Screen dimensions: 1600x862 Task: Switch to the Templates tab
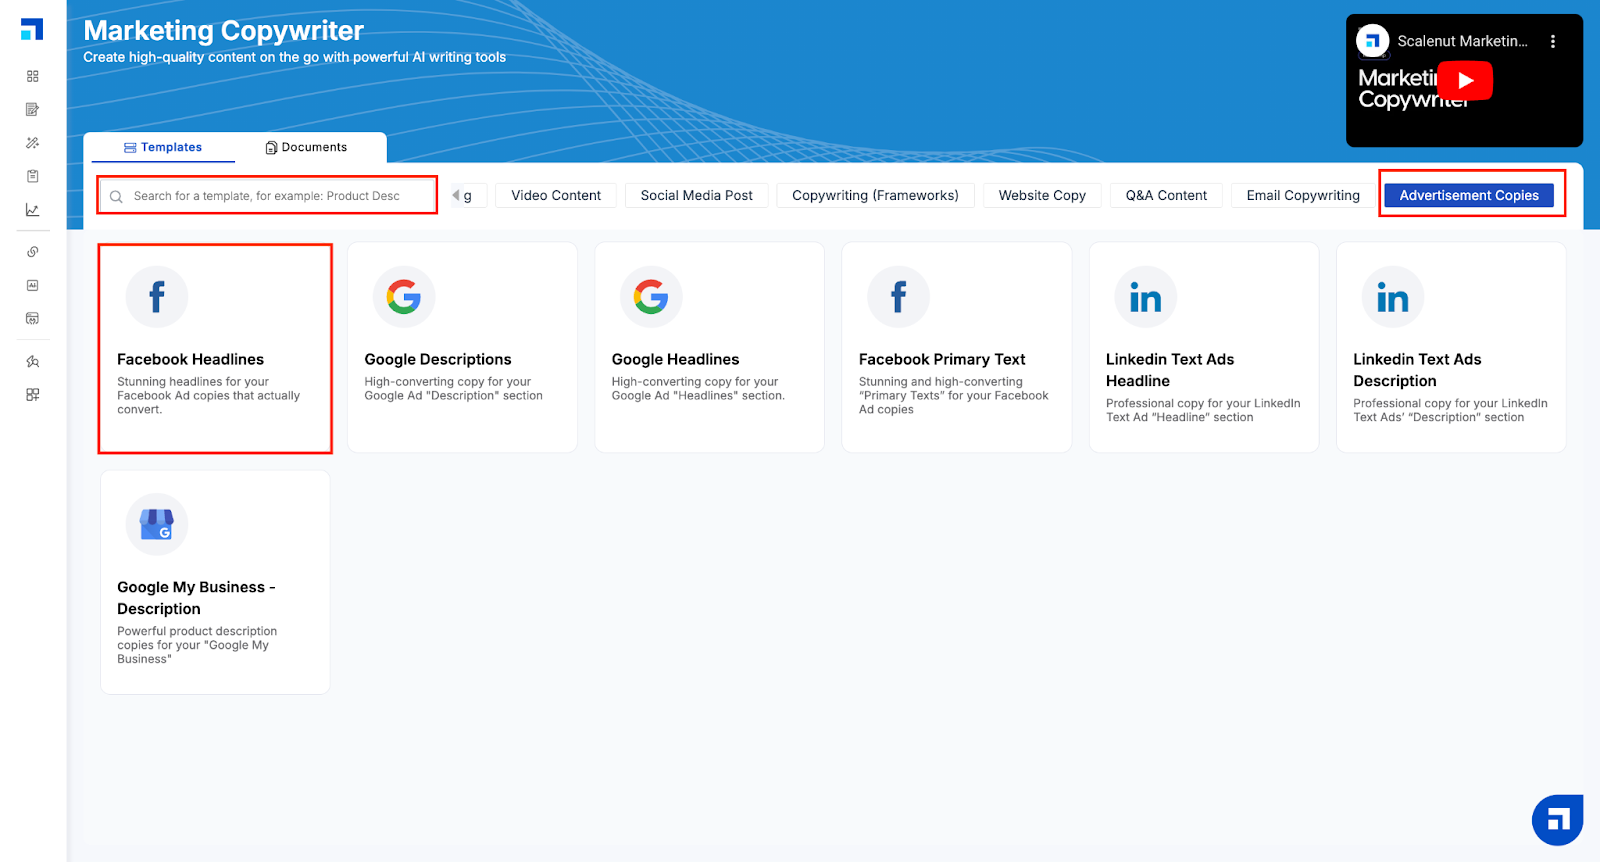click(x=163, y=147)
